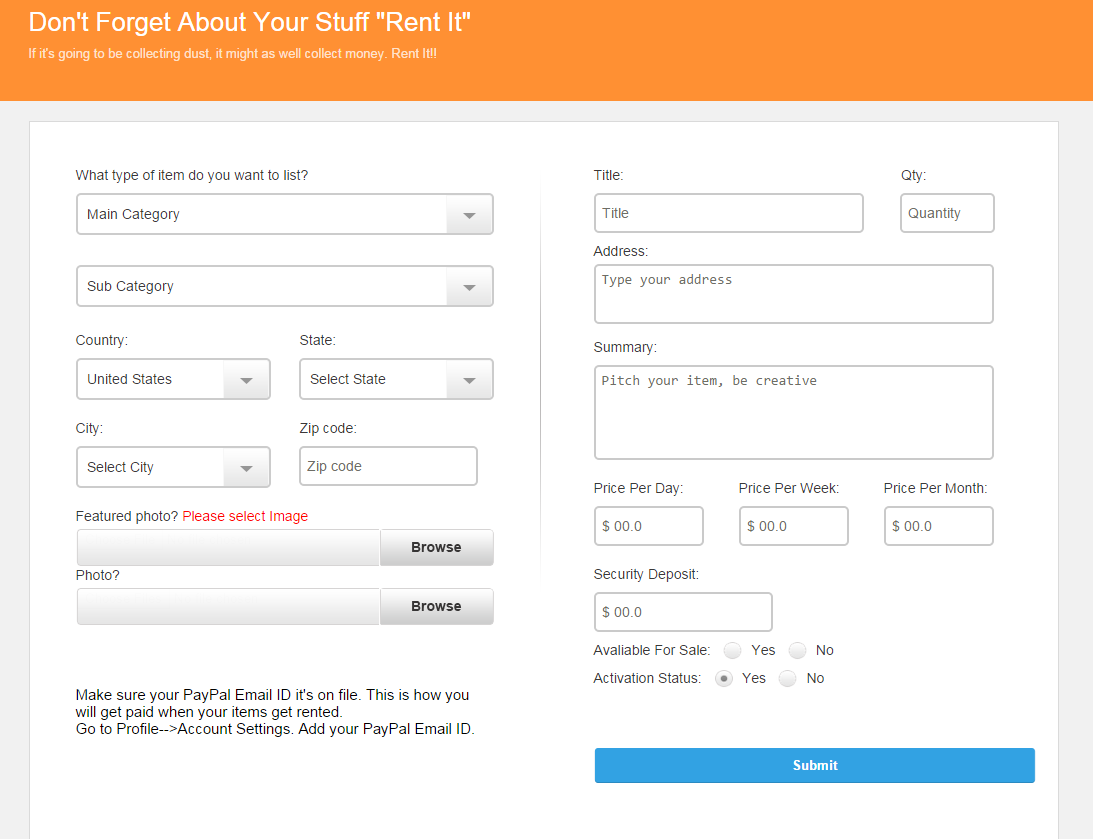This screenshot has height=839, width=1093.
Task: Click the Price Per Month field
Action: point(938,526)
